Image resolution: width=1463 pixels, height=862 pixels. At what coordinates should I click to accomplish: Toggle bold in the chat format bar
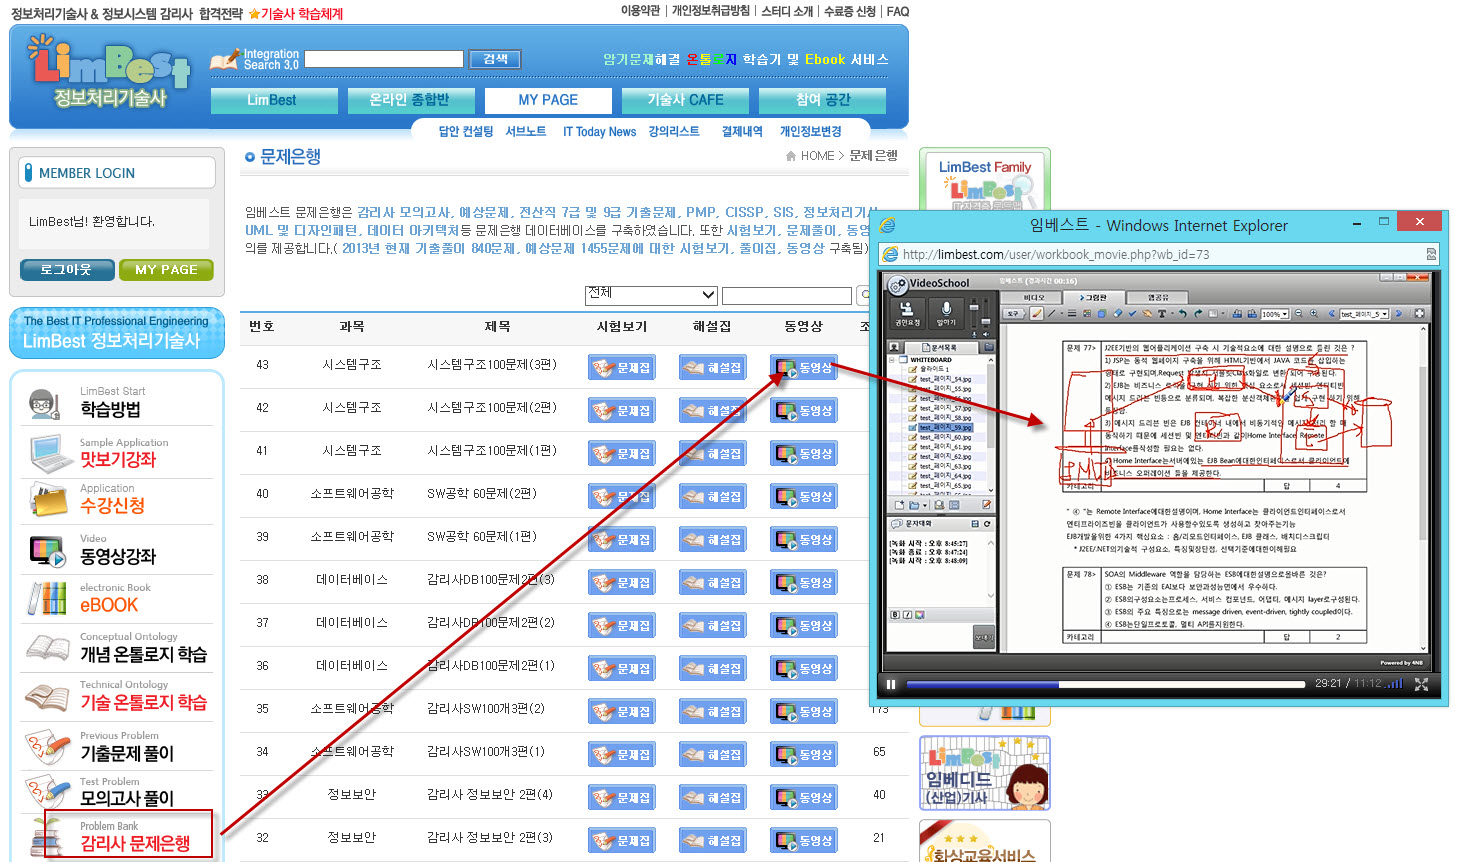pos(895,615)
